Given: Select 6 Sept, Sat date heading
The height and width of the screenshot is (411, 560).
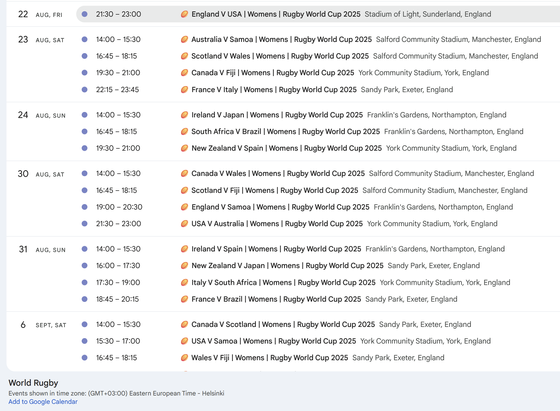Looking at the screenshot, I should 43,325.
